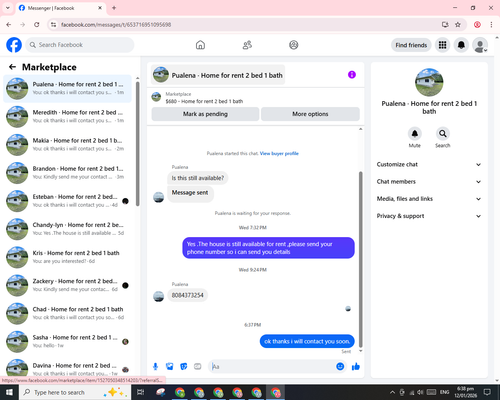The width and height of the screenshot is (500, 400).
Task: Open Windows Start menu
Action: [x=9, y=392]
